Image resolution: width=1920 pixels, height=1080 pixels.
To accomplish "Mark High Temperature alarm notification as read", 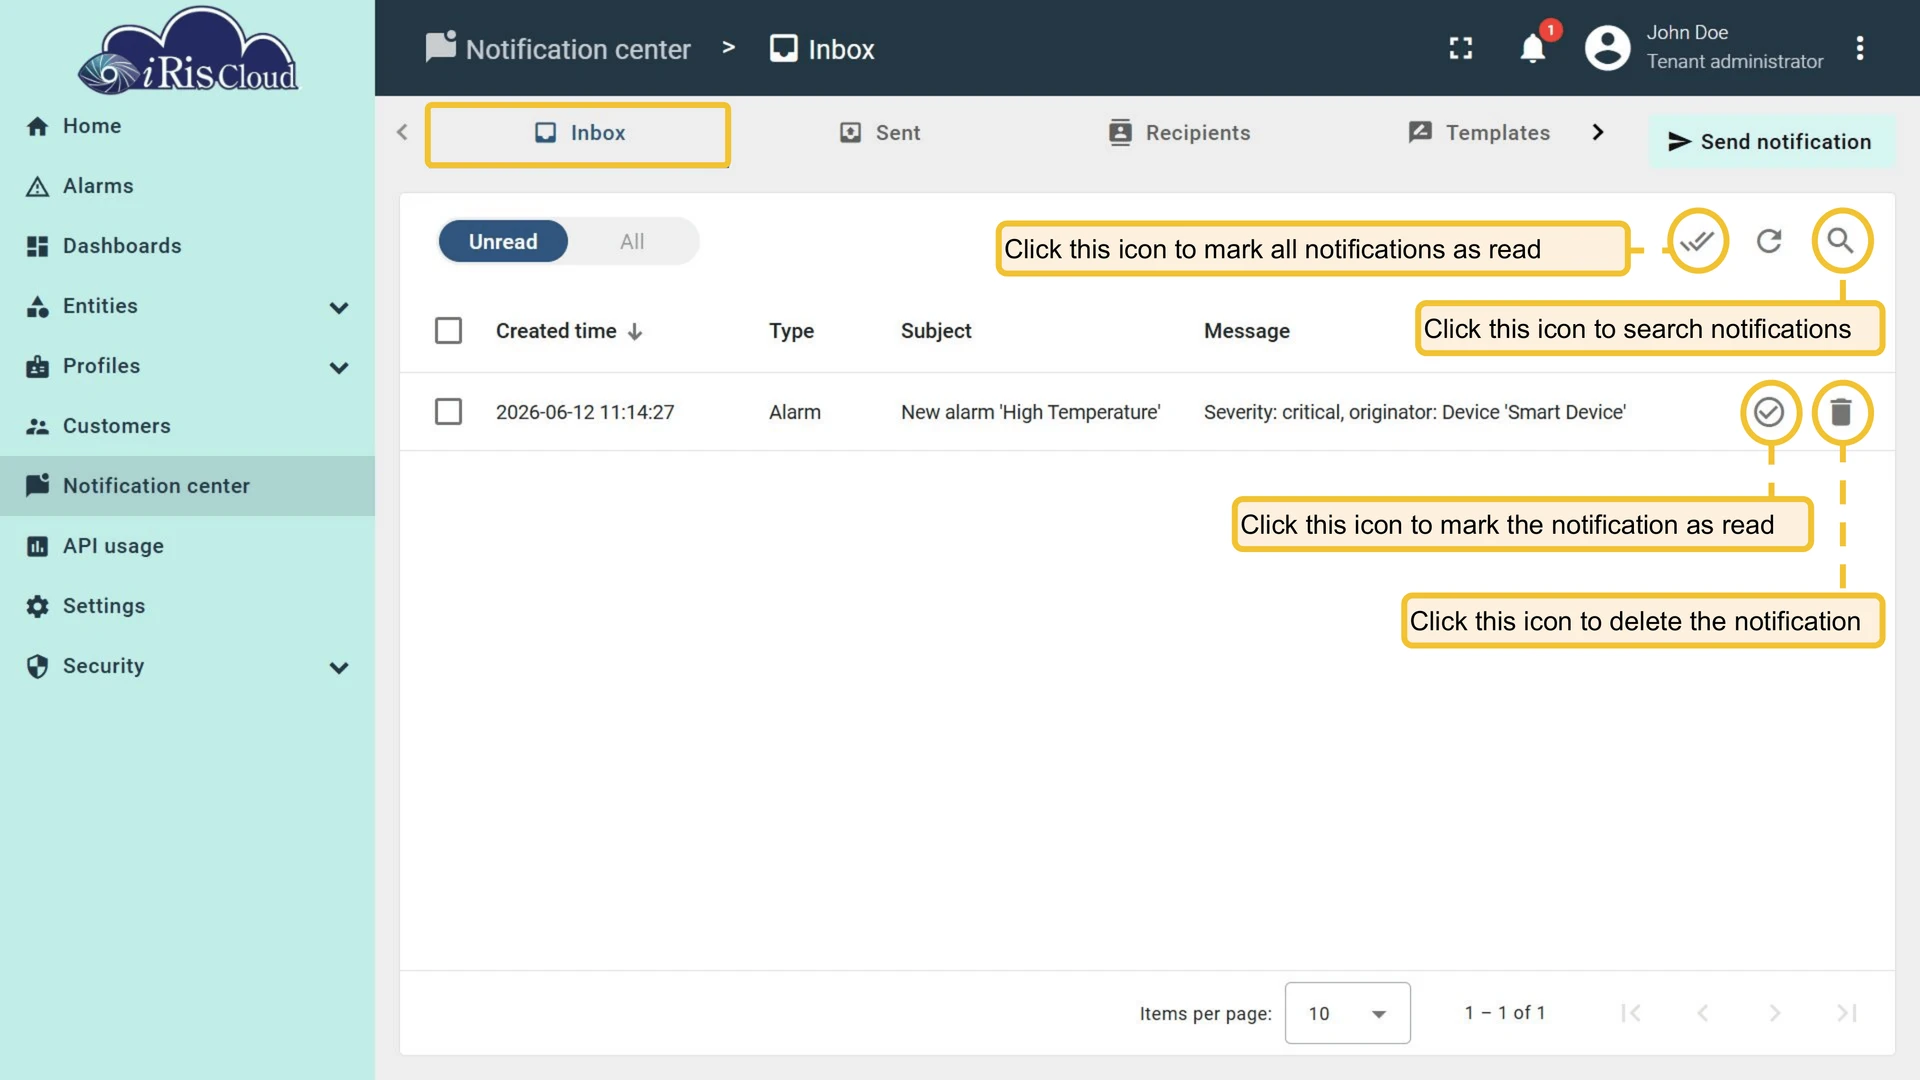I will (x=1769, y=412).
